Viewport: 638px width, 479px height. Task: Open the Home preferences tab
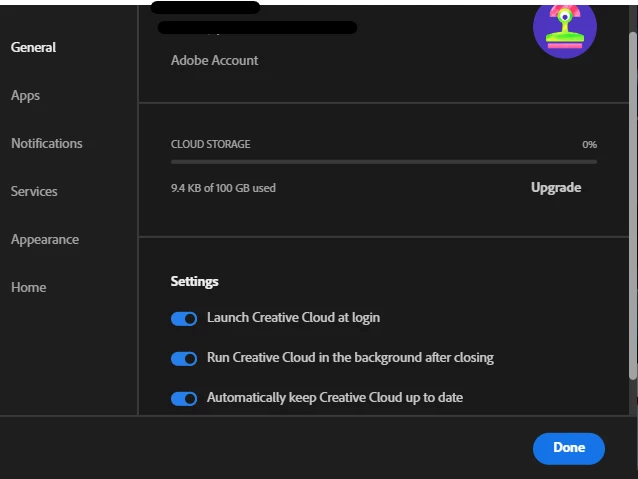tap(28, 287)
